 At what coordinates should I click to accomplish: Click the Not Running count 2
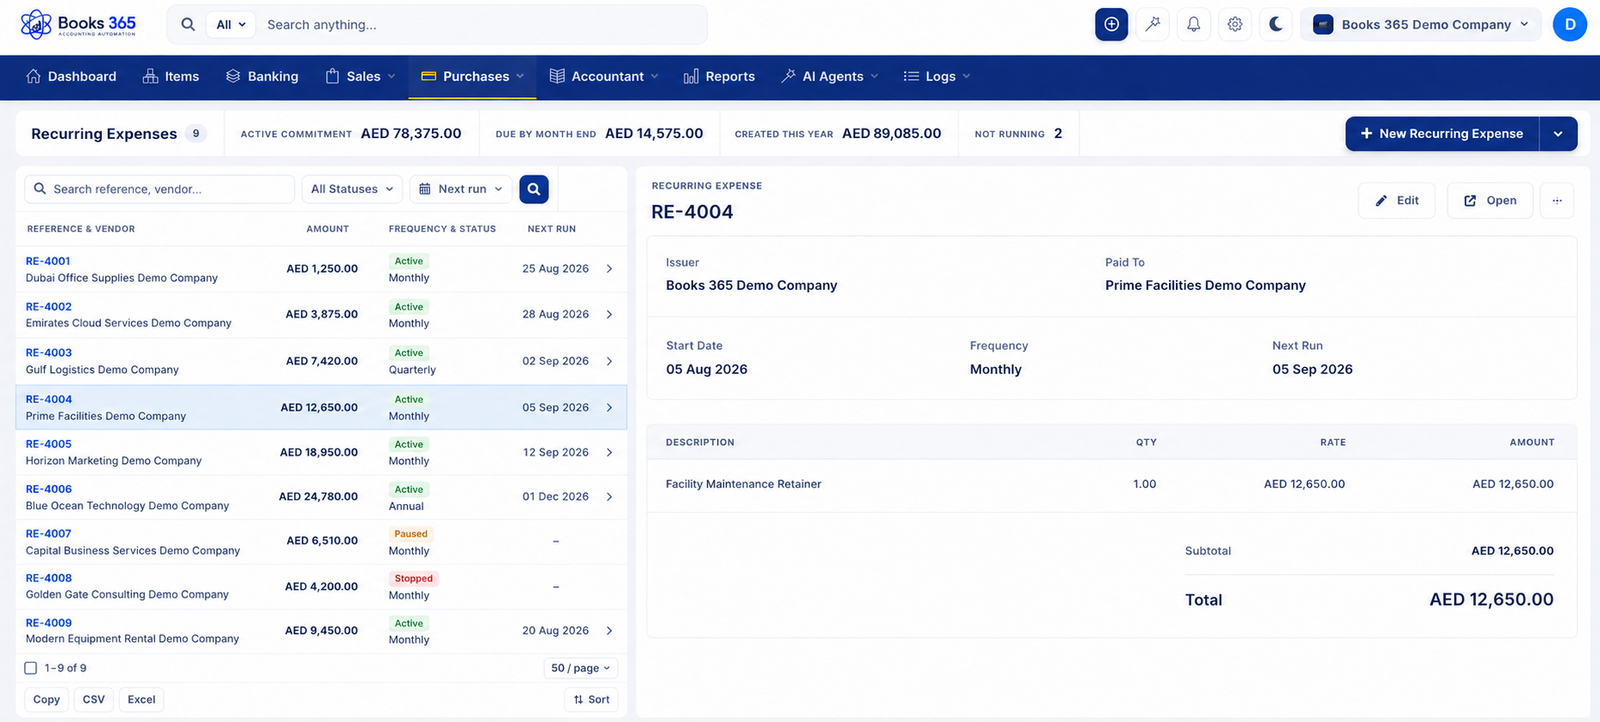pyautogui.click(x=1058, y=133)
